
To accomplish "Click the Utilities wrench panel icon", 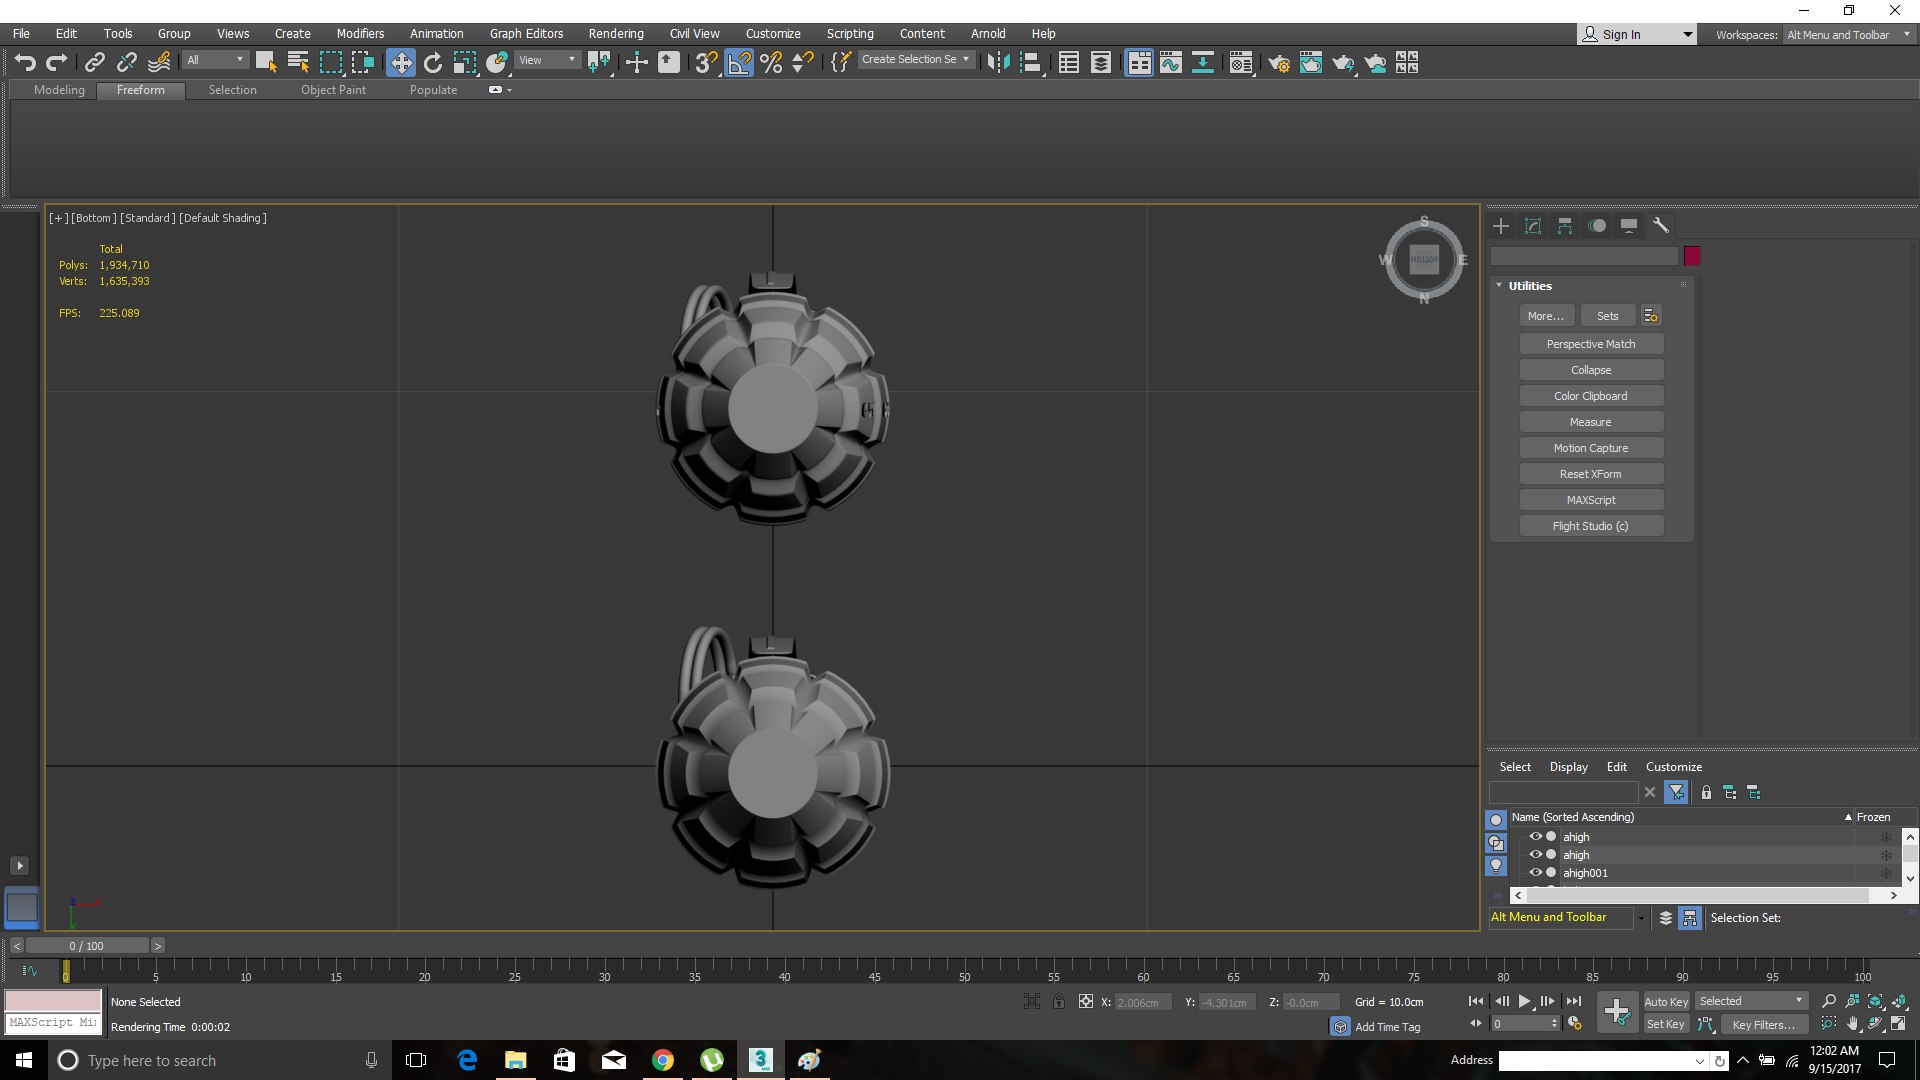I will coord(1661,226).
